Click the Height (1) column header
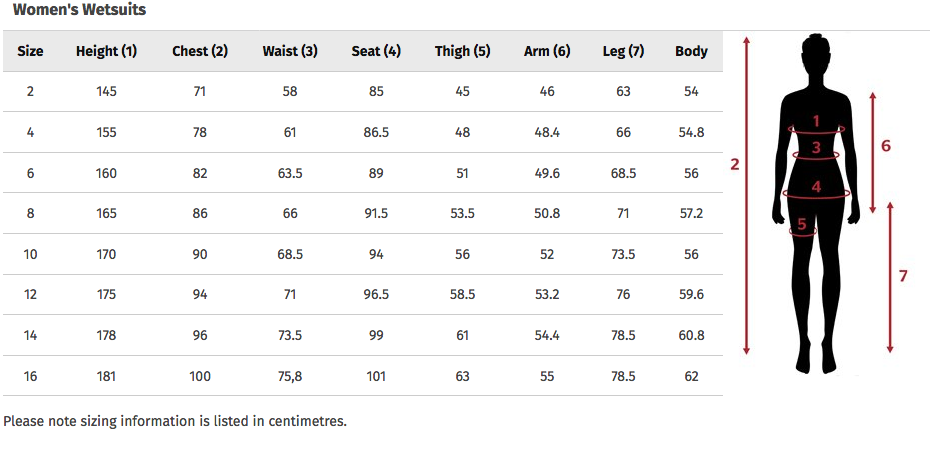Image resolution: width=930 pixels, height=451 pixels. coord(106,51)
